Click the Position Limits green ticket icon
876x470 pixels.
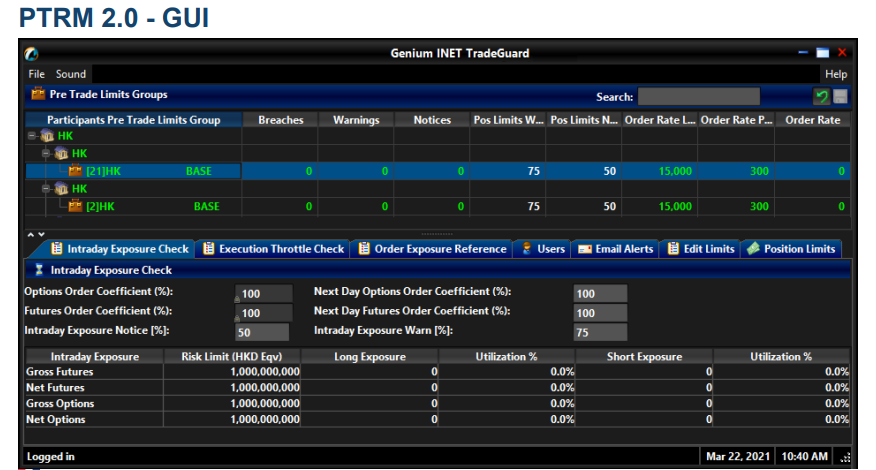753,249
